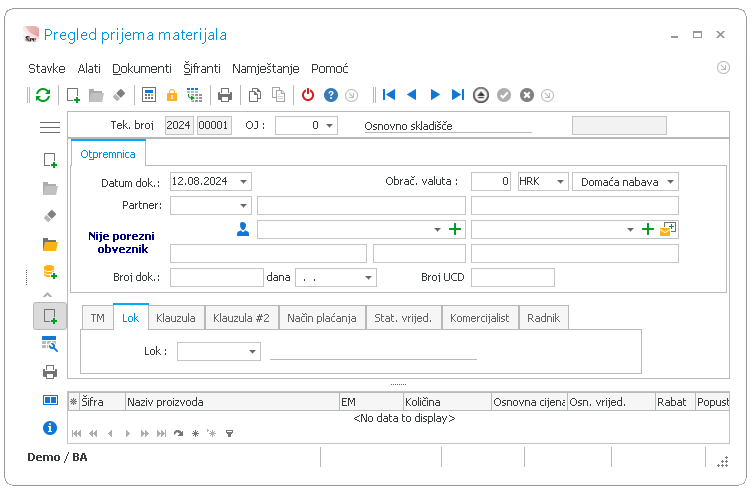The image size is (753, 494).
Task: Open the Namještanje menu
Action: coord(266,69)
